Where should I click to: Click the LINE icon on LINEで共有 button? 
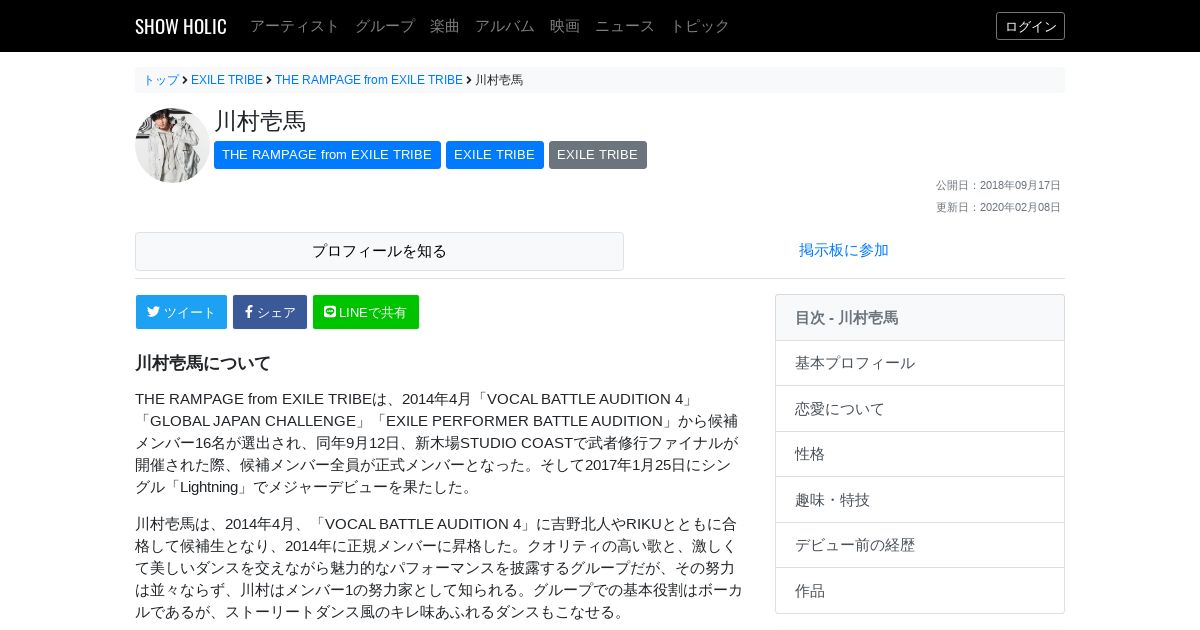coord(330,312)
